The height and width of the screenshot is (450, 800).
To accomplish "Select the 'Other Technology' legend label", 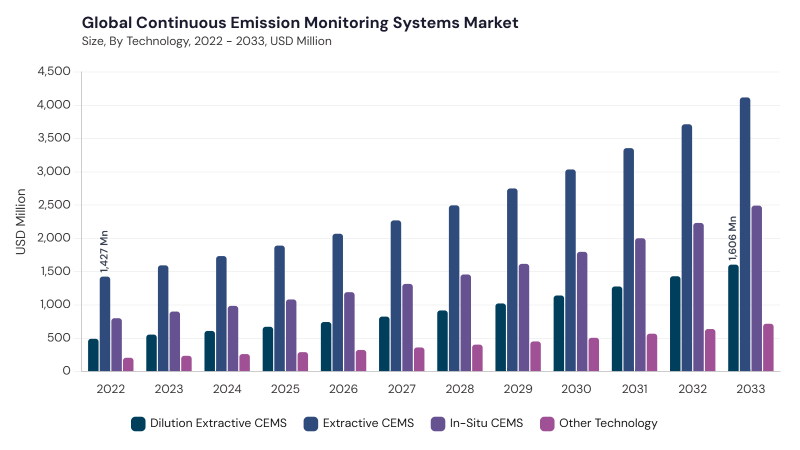I will point(608,423).
